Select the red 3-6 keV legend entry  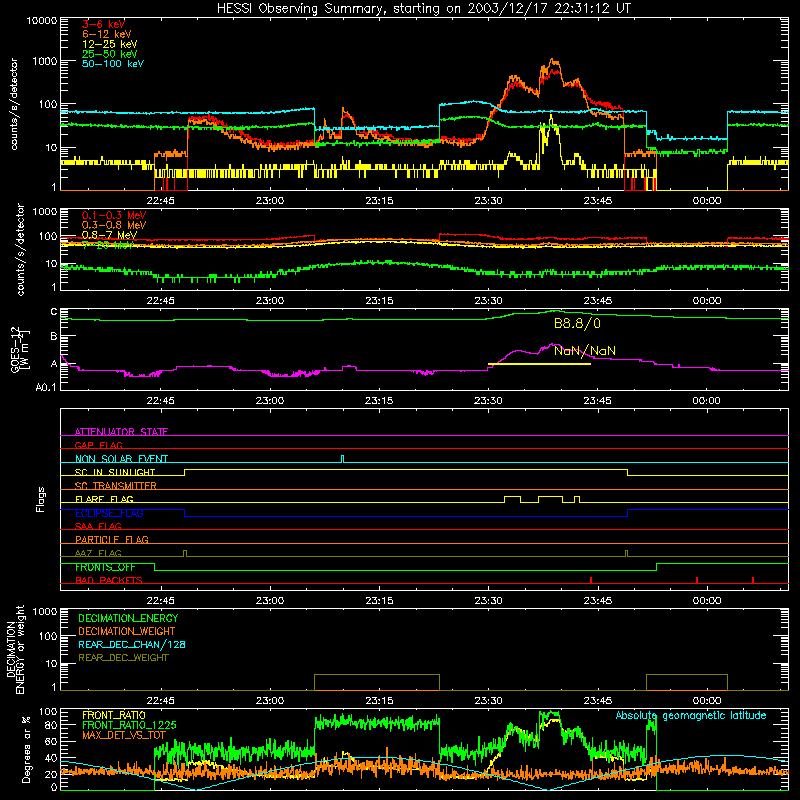point(103,24)
